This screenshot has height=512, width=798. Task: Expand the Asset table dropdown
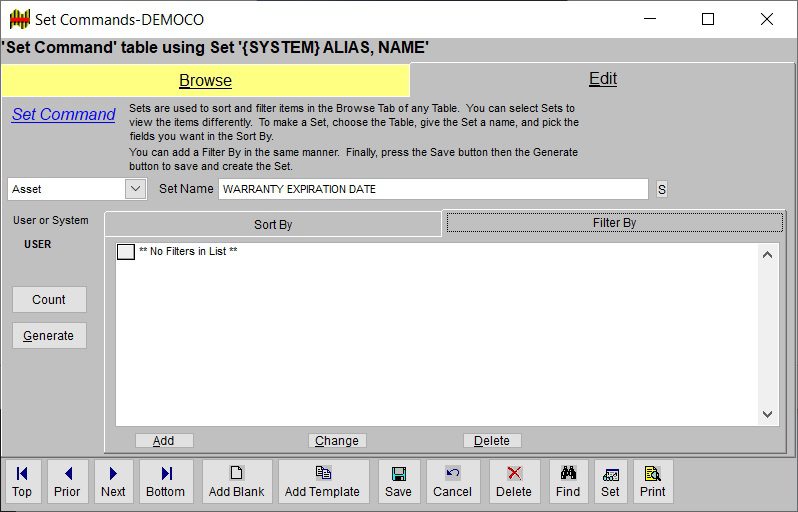[x=136, y=189]
